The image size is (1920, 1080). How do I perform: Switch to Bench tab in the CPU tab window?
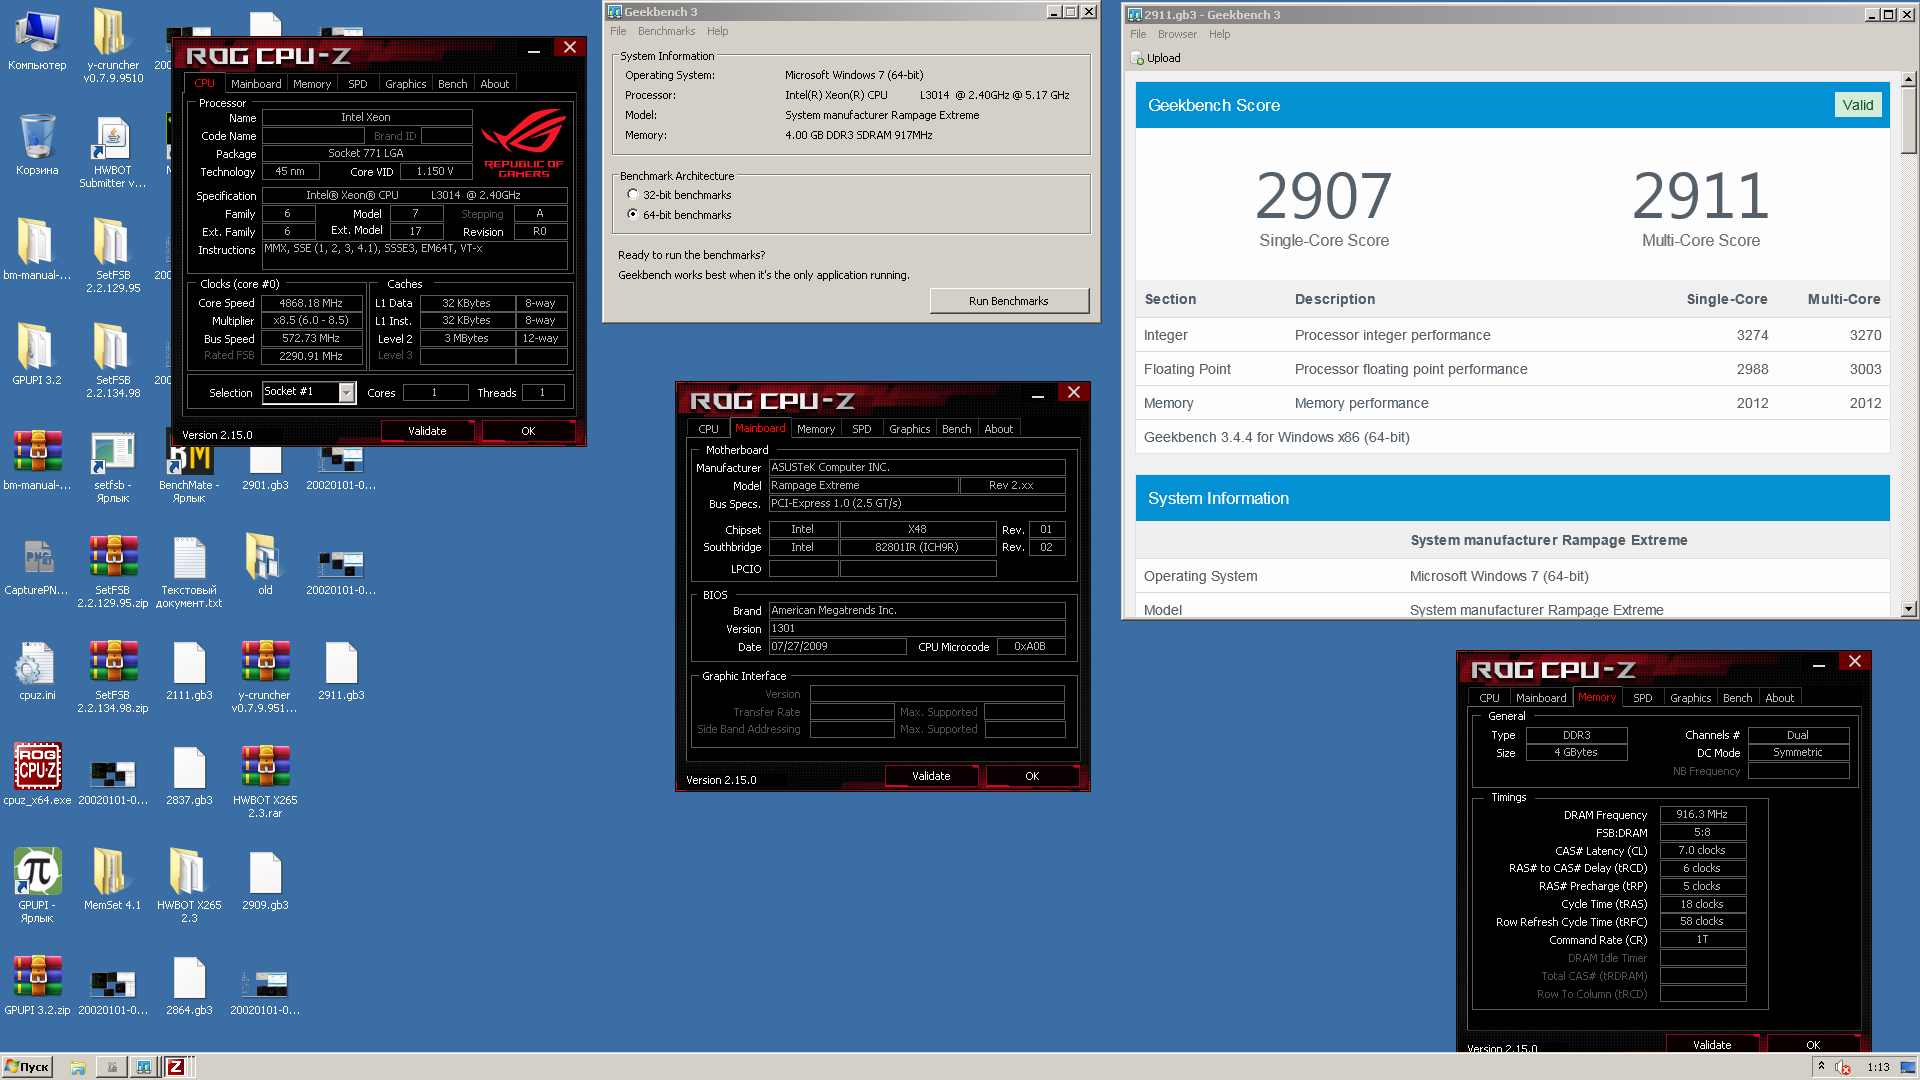pyautogui.click(x=452, y=84)
